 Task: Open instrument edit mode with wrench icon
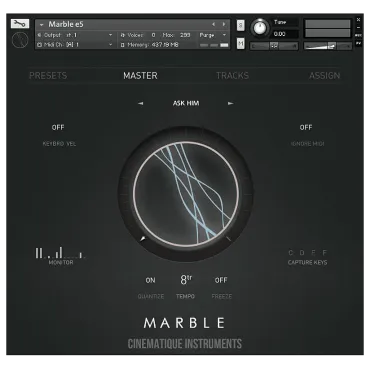pos(20,24)
